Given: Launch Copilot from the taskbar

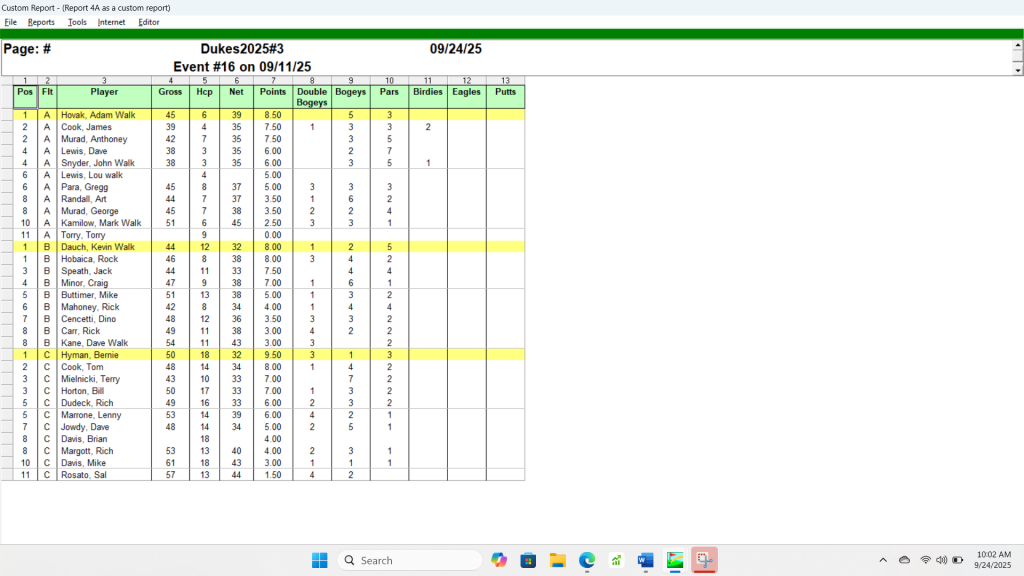Looking at the screenshot, I should (x=499, y=560).
